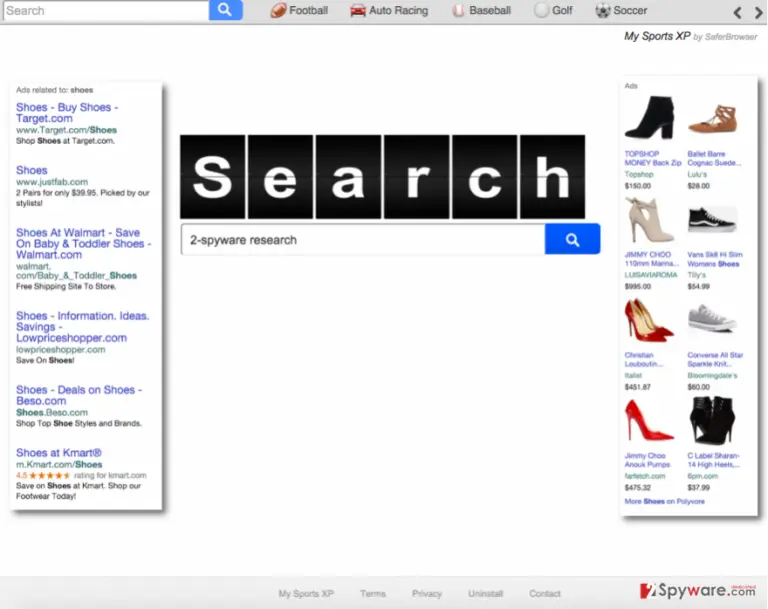Open TOPSHOP MONEY Back Zip product link
The width and height of the screenshot is (768, 609).
point(653,158)
